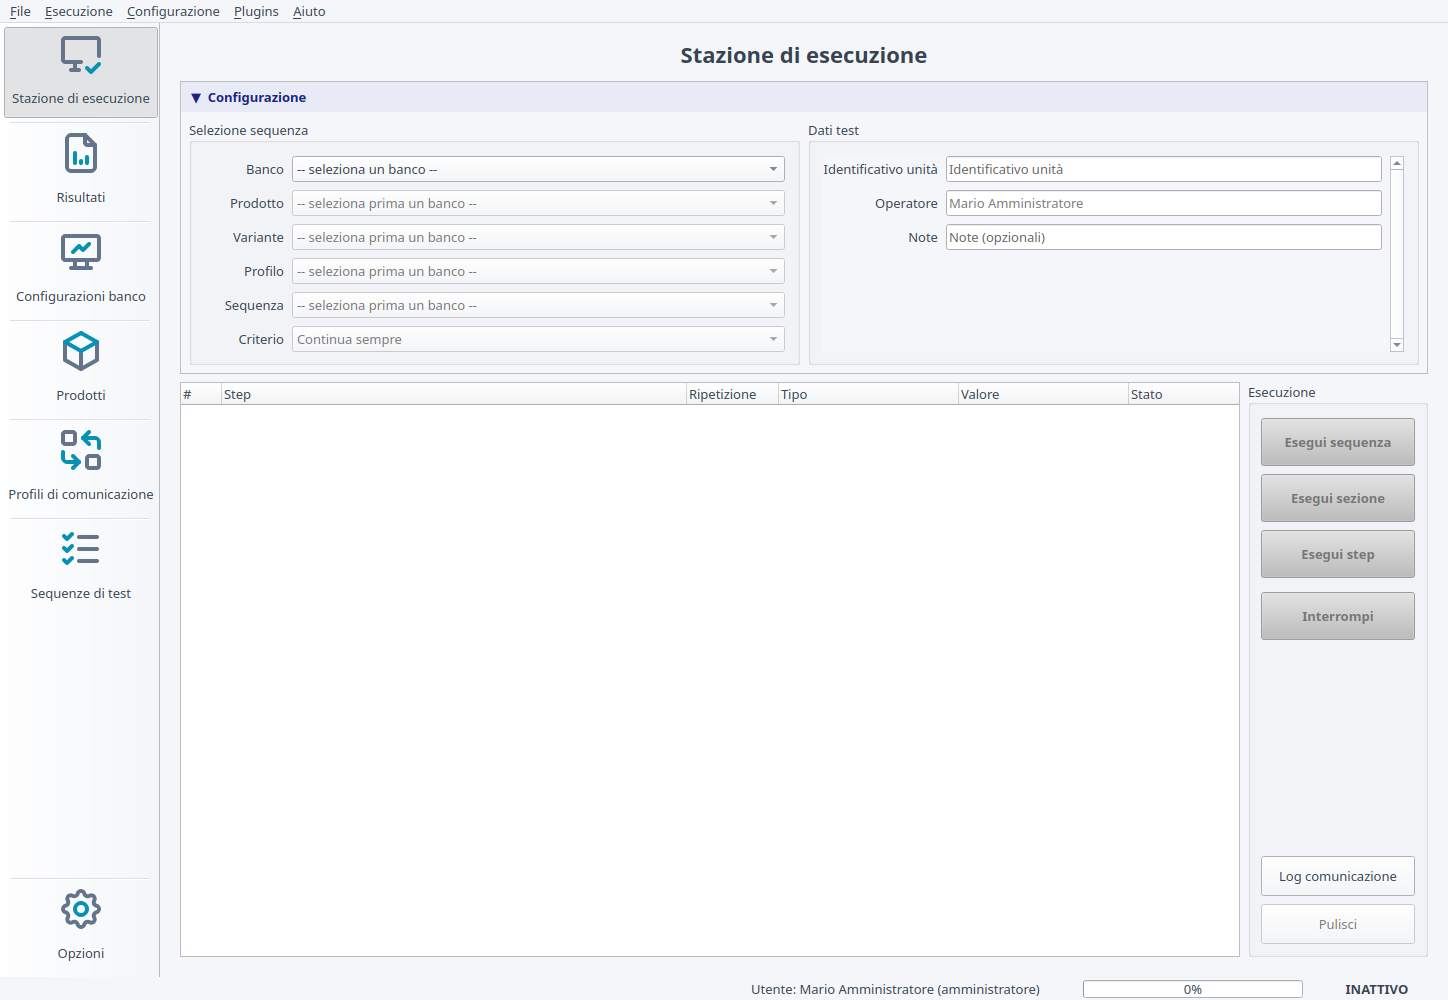
Task: Open the Sequenza dropdown
Action: click(x=538, y=305)
